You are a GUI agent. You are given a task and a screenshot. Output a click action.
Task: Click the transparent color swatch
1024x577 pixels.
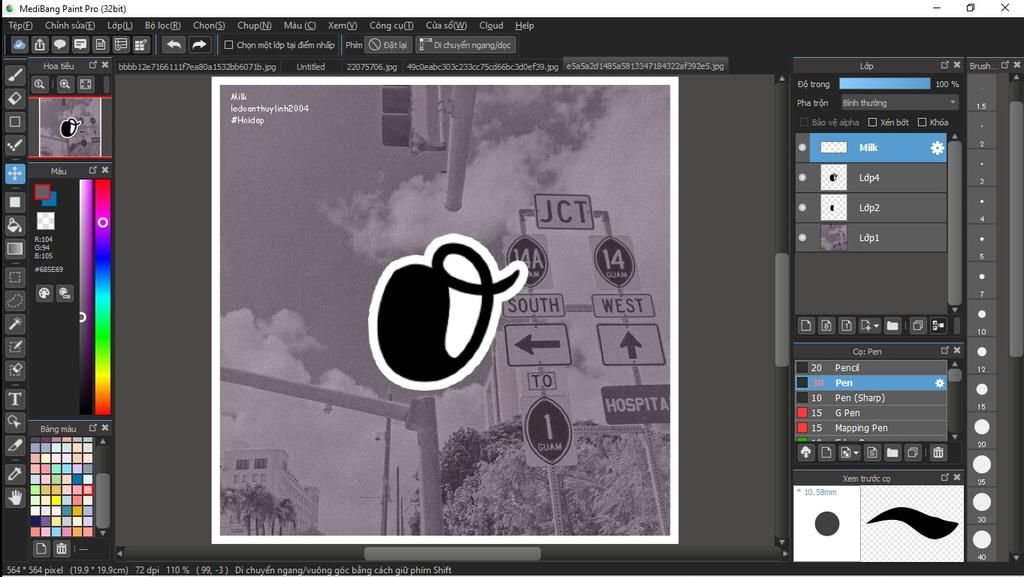coord(45,221)
